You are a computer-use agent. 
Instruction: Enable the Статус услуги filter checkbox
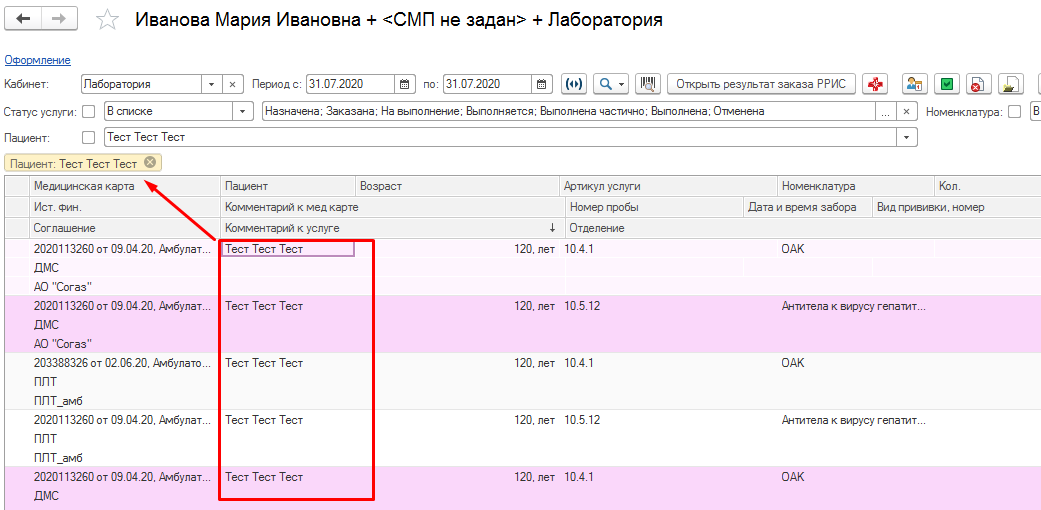click(x=88, y=112)
